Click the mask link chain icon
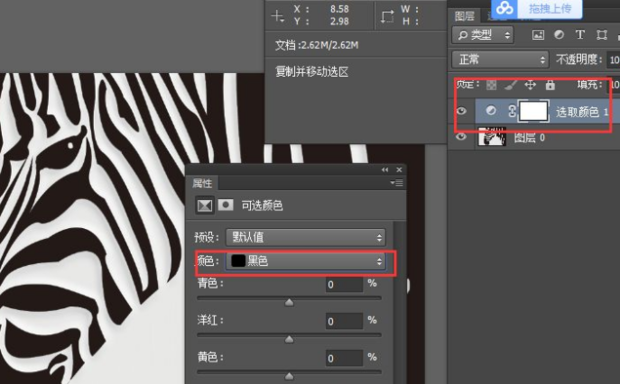This screenshot has width=620, height=384. [x=512, y=111]
